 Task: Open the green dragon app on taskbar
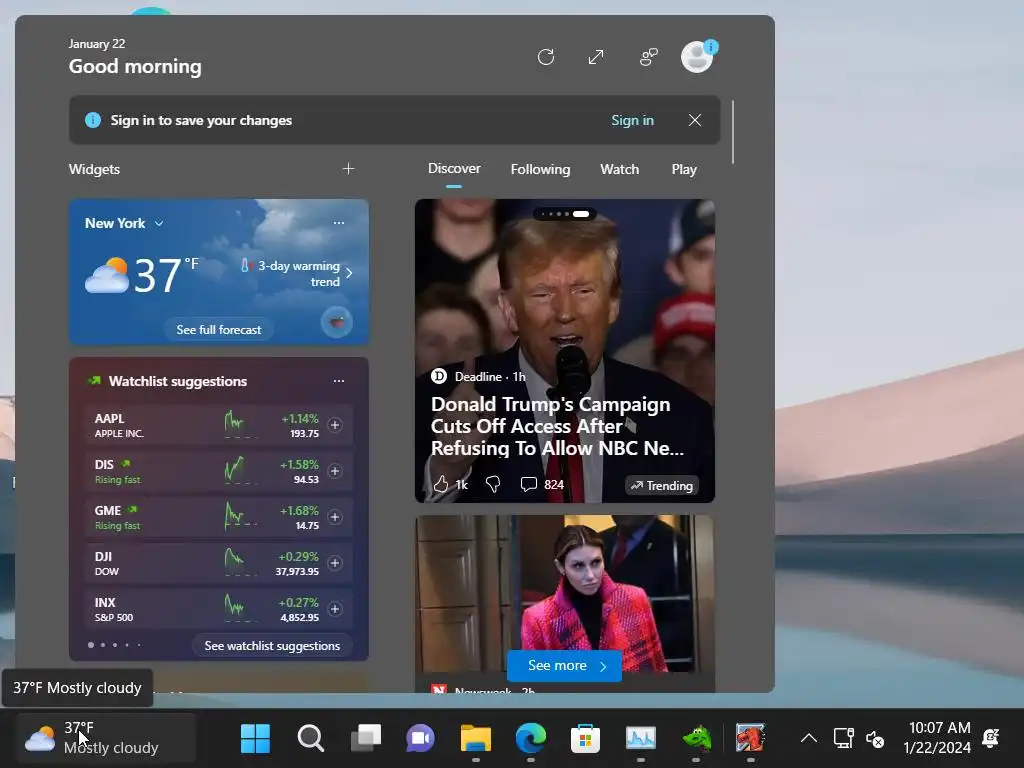click(x=696, y=739)
